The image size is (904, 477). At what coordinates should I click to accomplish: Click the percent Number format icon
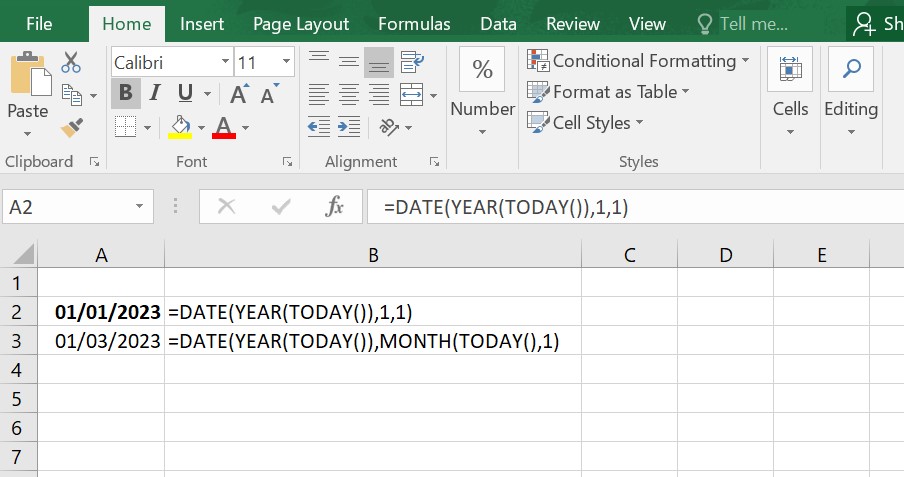pyautogui.click(x=482, y=69)
